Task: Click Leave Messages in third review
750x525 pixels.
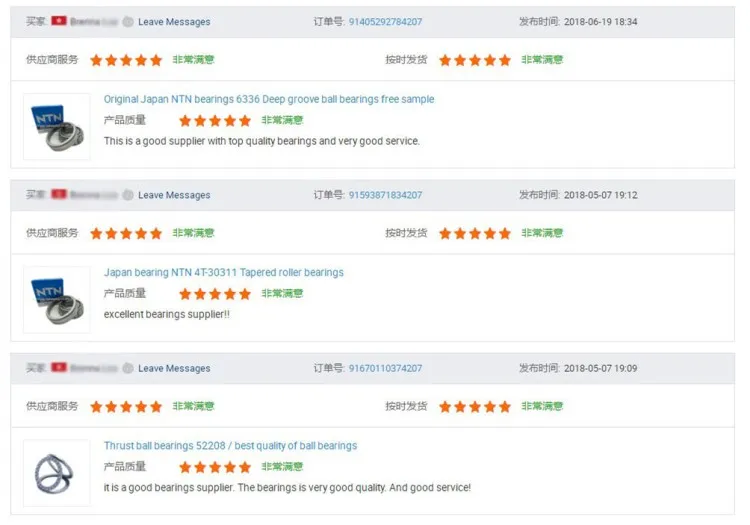Action: [x=174, y=368]
